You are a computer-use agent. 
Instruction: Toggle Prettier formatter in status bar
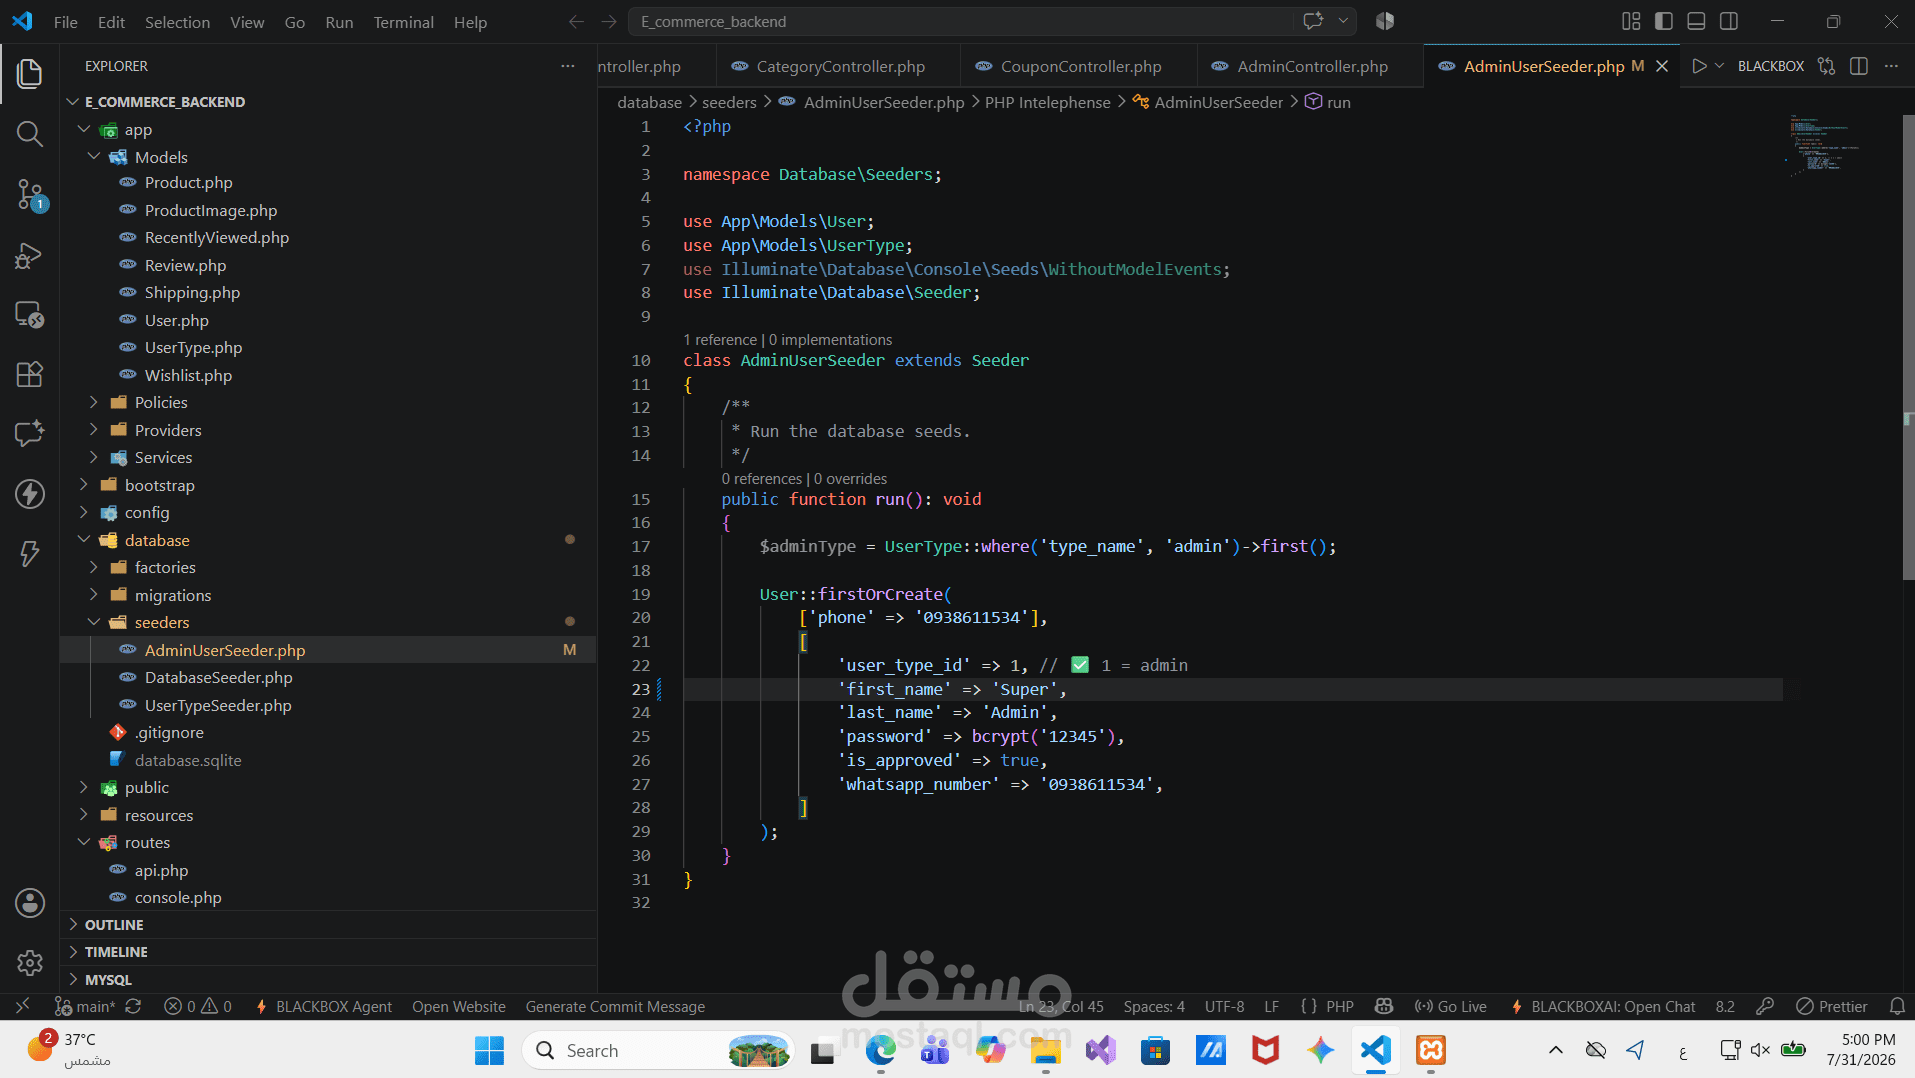[x=1831, y=1006]
